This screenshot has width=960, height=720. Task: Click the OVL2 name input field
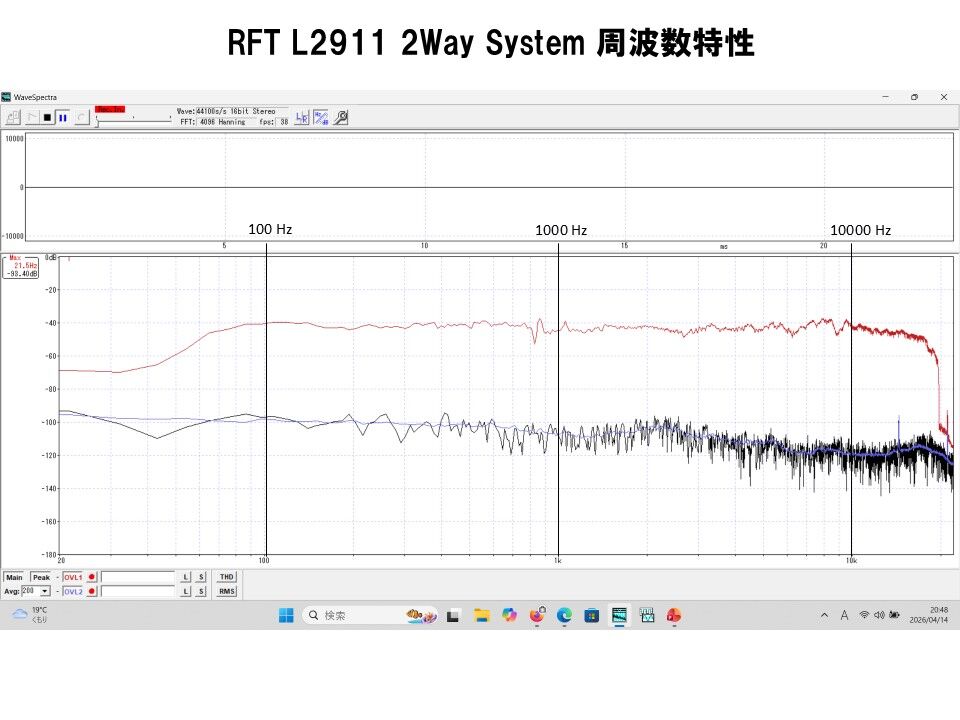pos(138,591)
